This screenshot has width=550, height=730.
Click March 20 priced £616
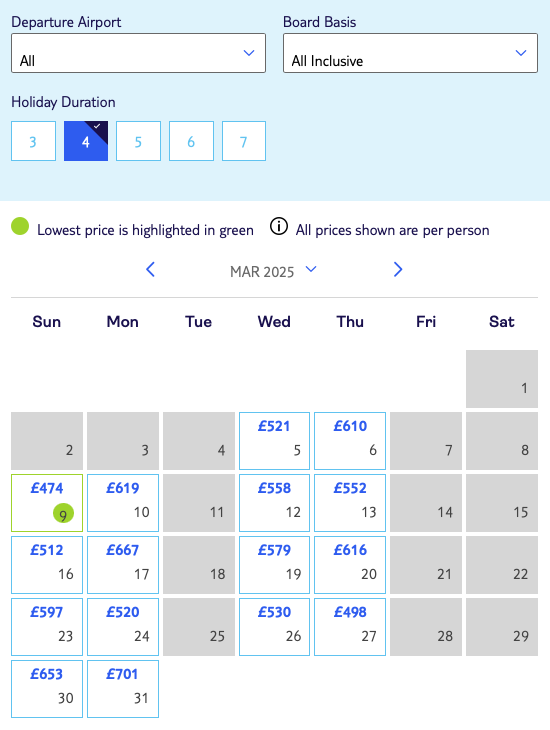pyautogui.click(x=350, y=565)
